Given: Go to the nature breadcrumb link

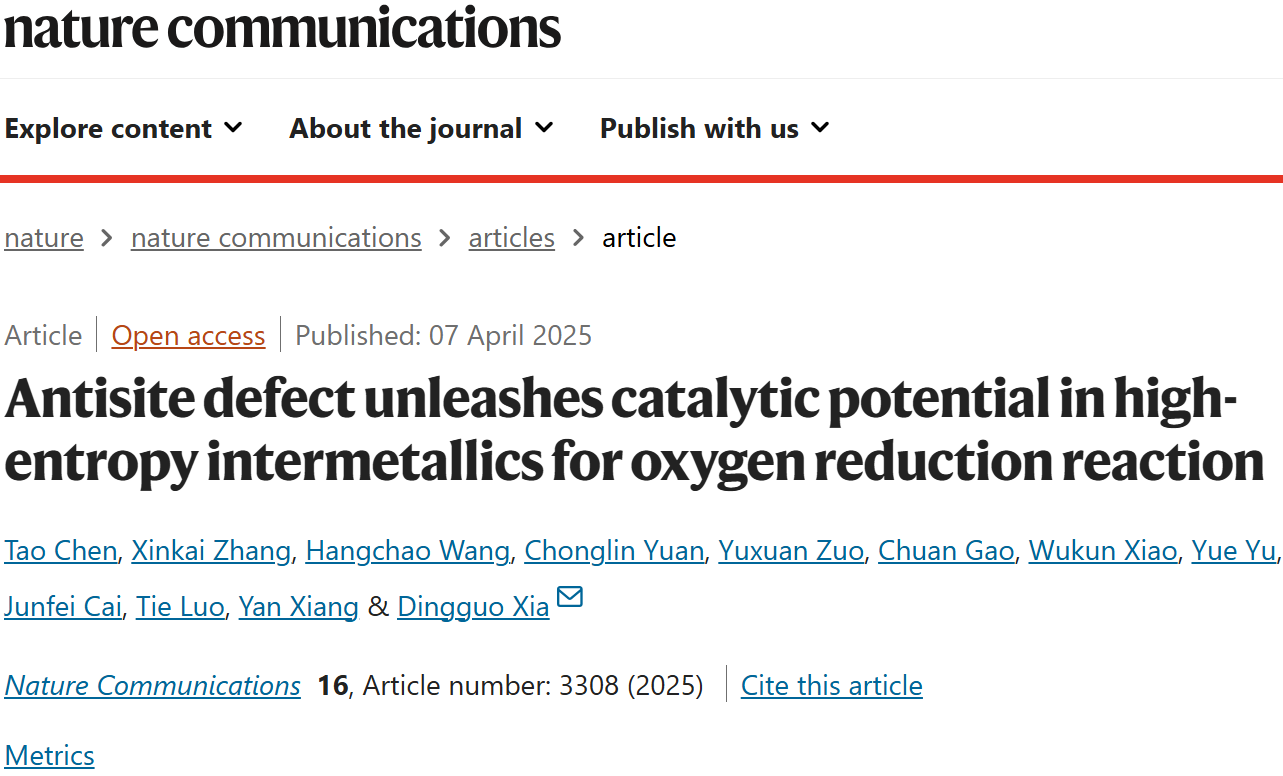Looking at the screenshot, I should (44, 238).
